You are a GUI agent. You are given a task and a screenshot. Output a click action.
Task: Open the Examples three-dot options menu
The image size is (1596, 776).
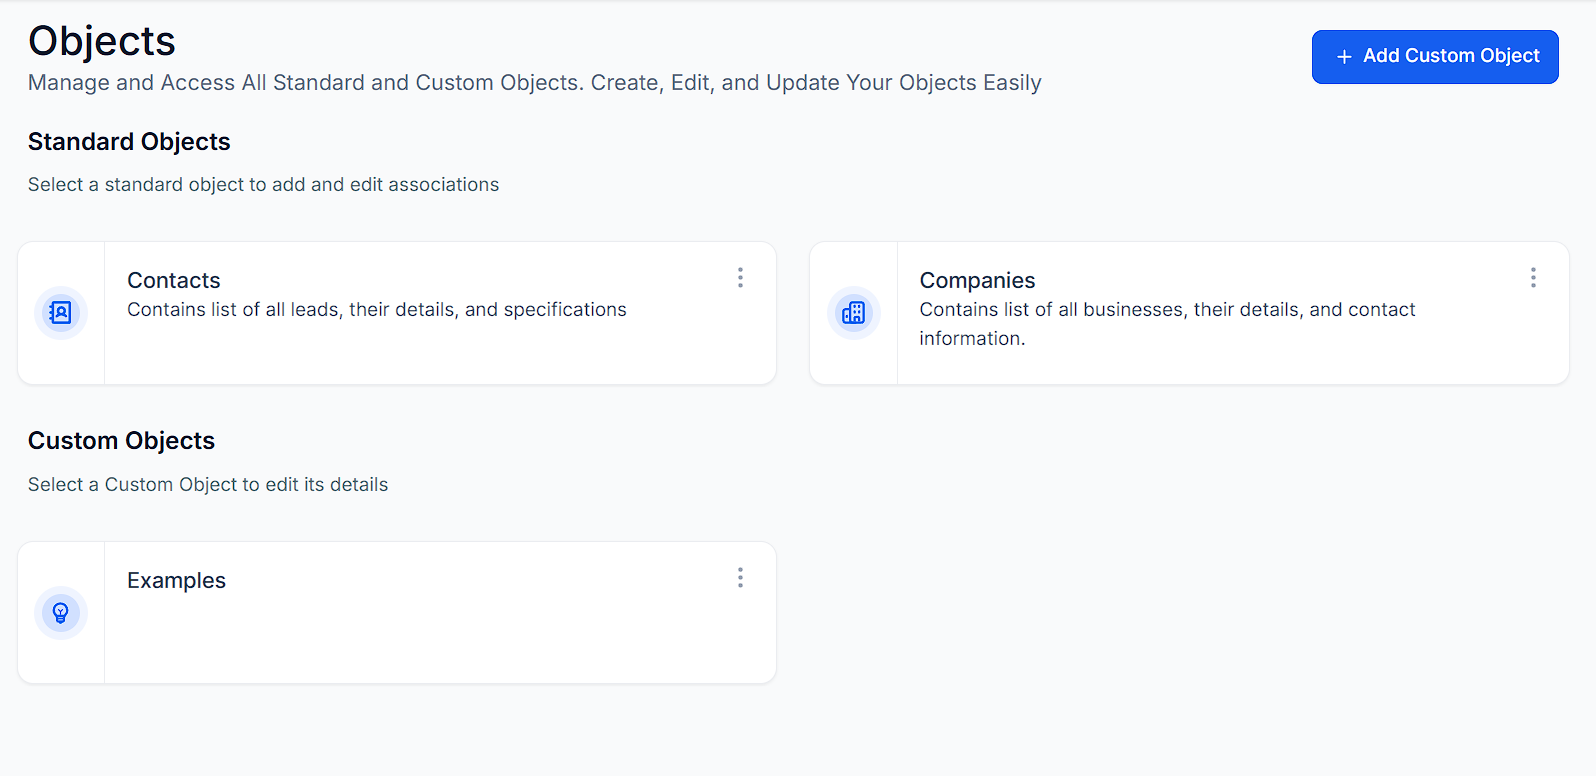pos(740,578)
